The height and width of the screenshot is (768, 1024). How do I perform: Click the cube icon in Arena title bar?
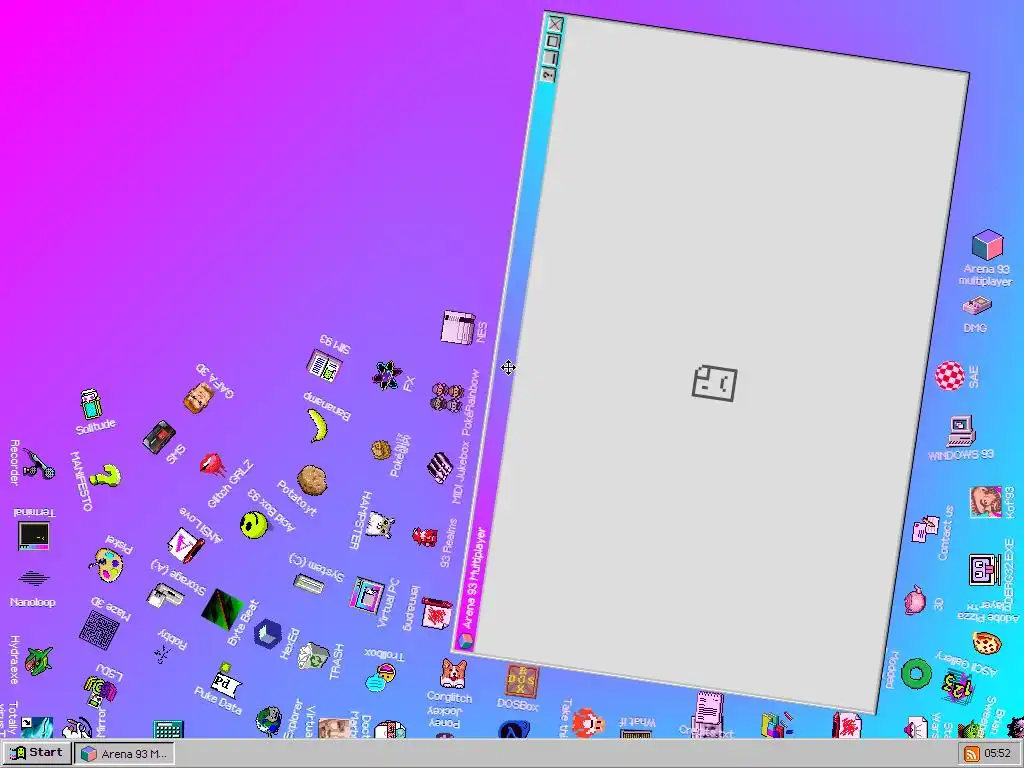coord(464,641)
